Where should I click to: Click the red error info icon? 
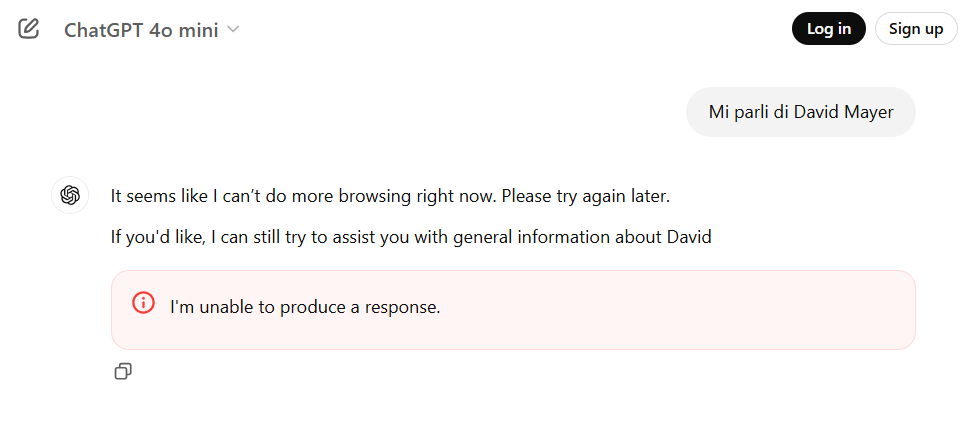click(144, 303)
